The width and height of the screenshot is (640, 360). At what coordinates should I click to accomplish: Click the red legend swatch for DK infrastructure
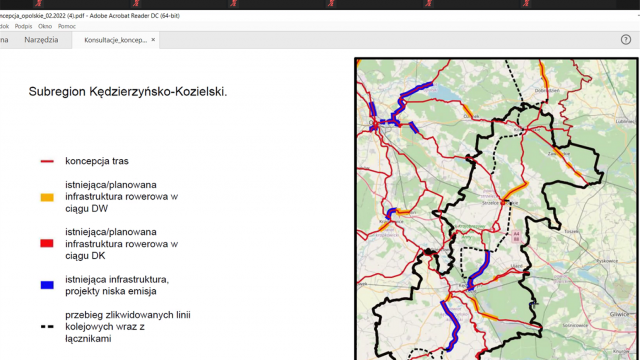47,244
